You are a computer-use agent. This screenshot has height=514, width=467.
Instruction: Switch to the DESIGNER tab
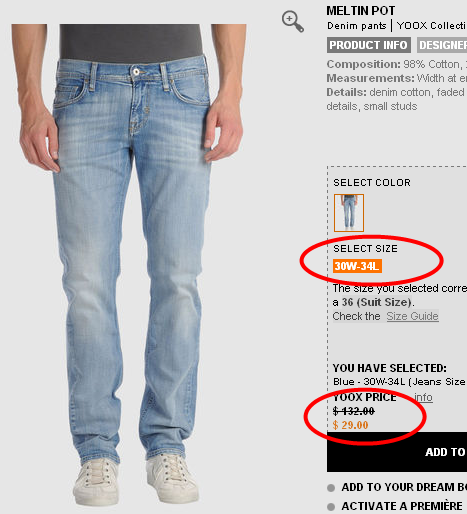point(442,45)
